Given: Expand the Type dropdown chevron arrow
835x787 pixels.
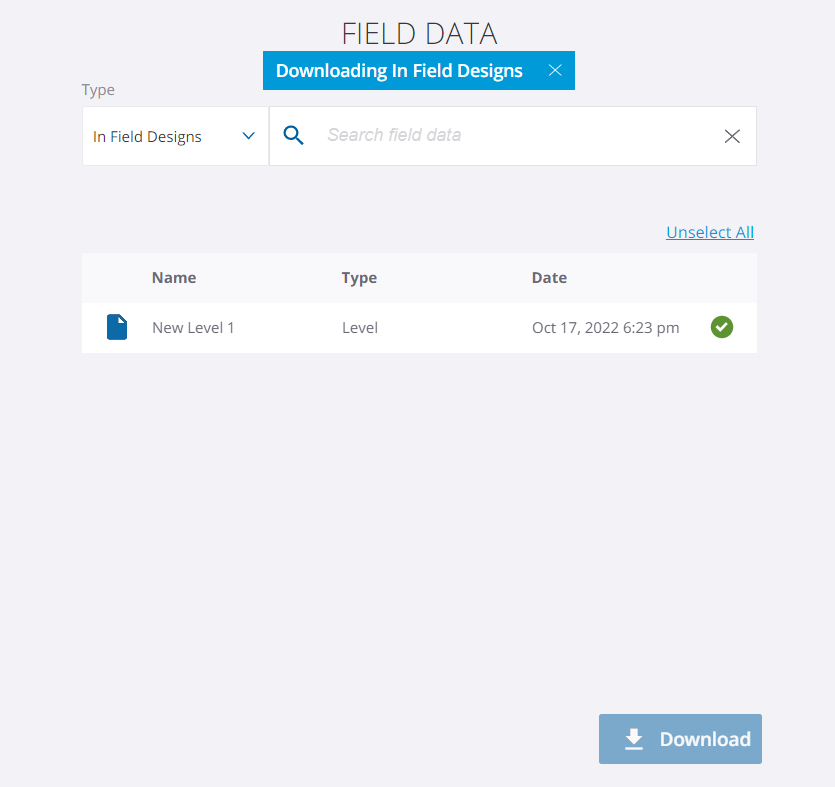Looking at the screenshot, I should [249, 136].
